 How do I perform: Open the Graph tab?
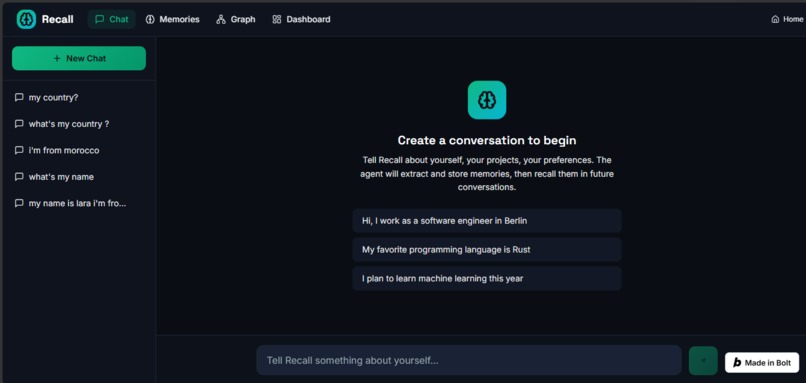[x=236, y=20]
